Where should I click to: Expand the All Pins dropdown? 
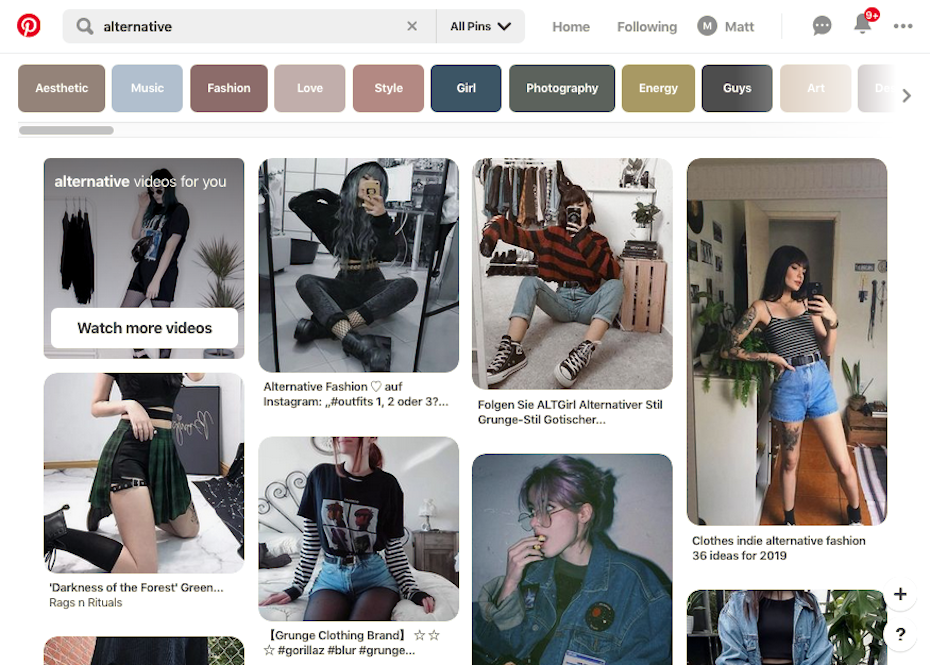pyautogui.click(x=480, y=26)
